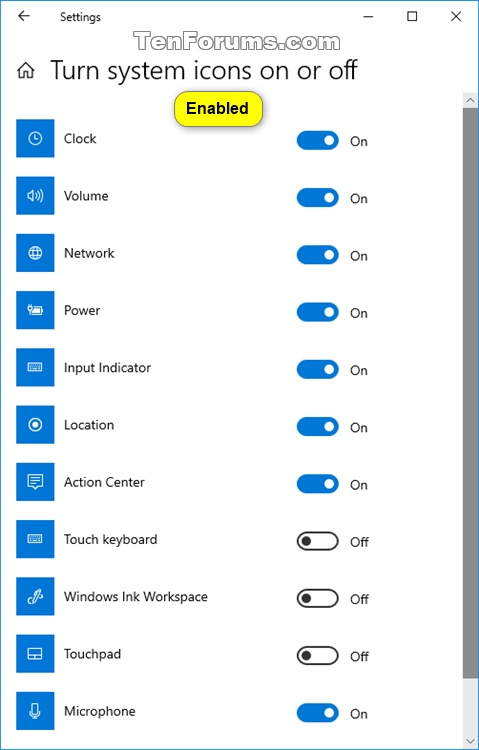The image size is (479, 750).
Task: Enable the Touchpad toggle
Action: (x=318, y=656)
